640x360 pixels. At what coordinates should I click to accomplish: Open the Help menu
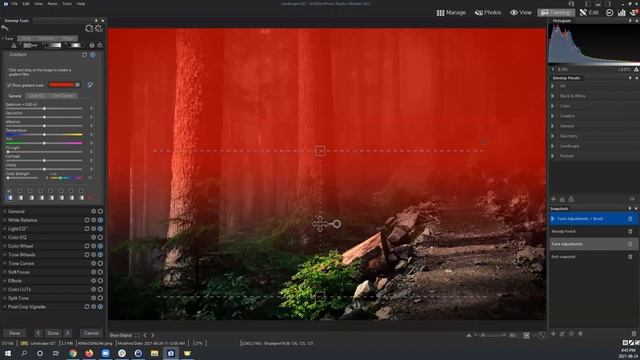[81, 4]
